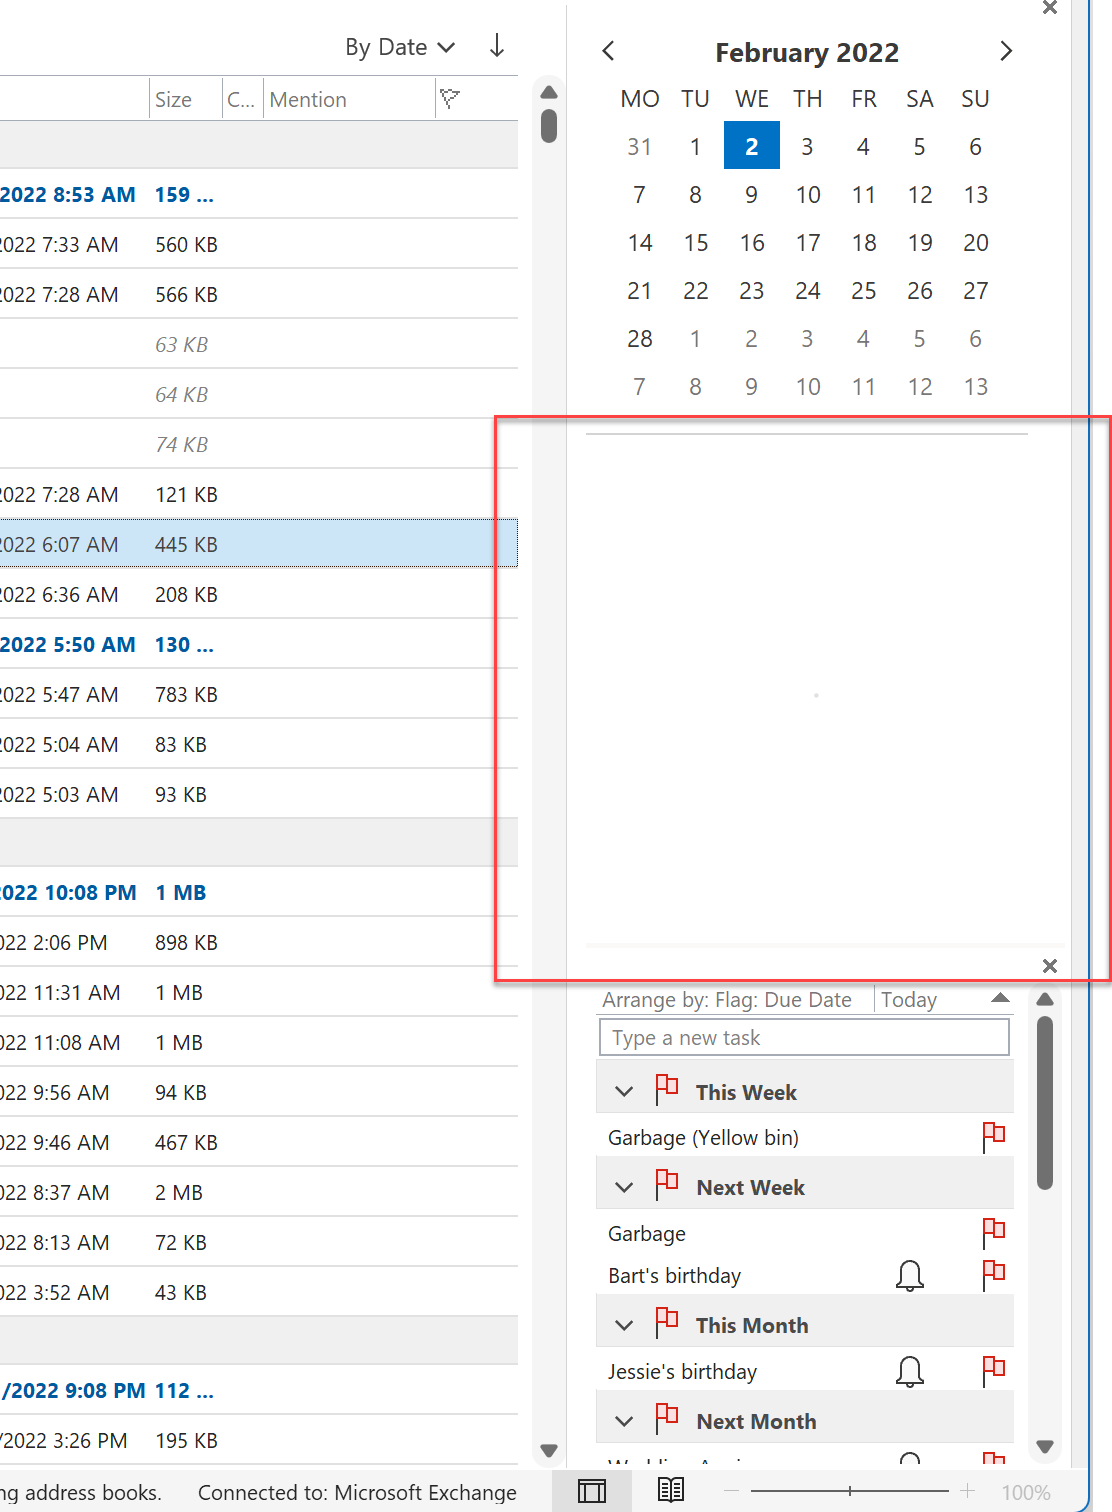Go to the next month in the calendar
The image size is (1112, 1512).
pyautogui.click(x=1006, y=50)
